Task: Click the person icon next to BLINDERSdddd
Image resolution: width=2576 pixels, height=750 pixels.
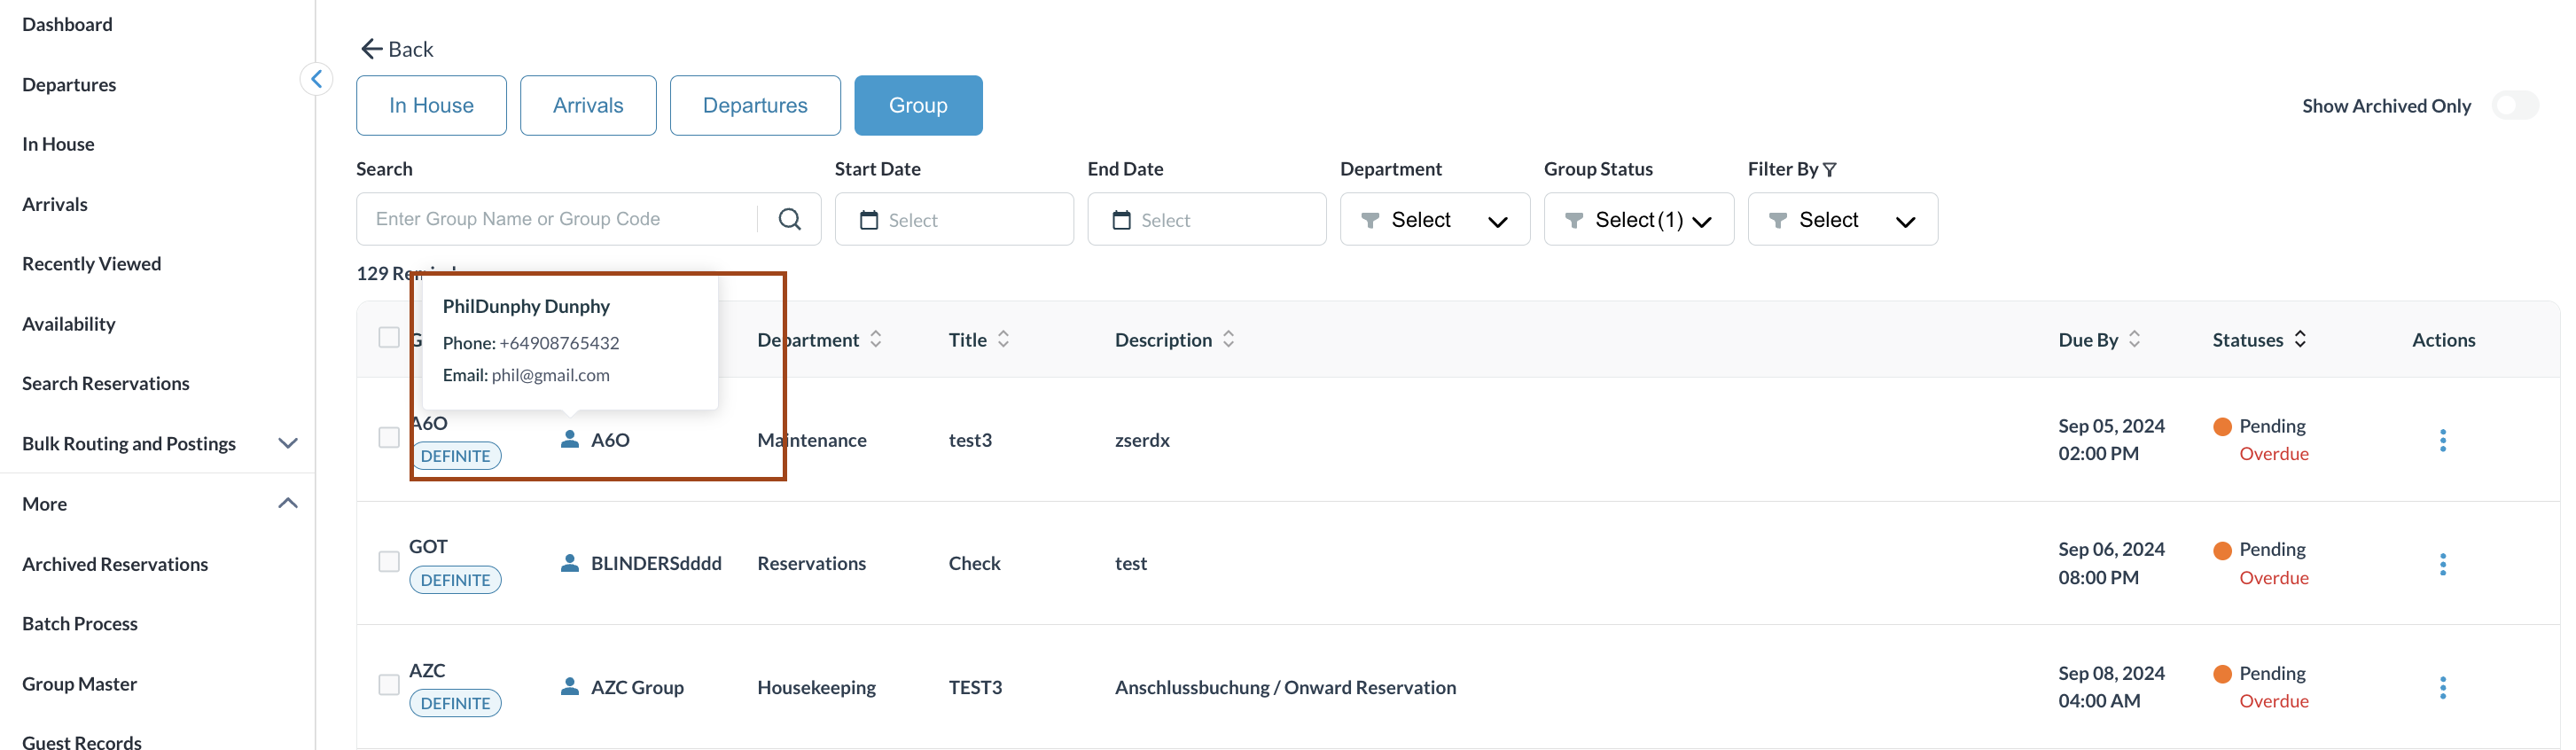Action: coord(570,563)
